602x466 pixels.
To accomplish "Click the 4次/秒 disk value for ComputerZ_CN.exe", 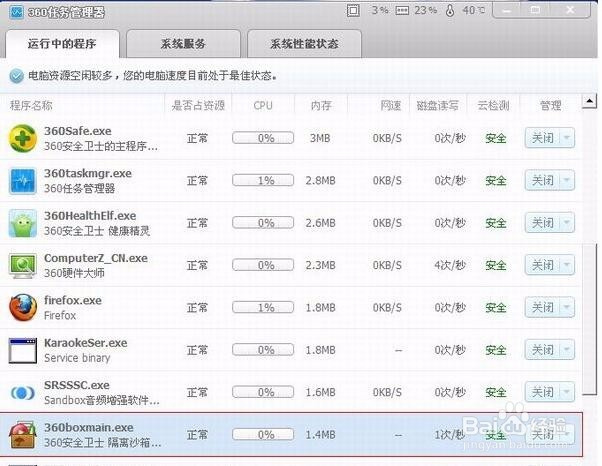I will pos(450,265).
